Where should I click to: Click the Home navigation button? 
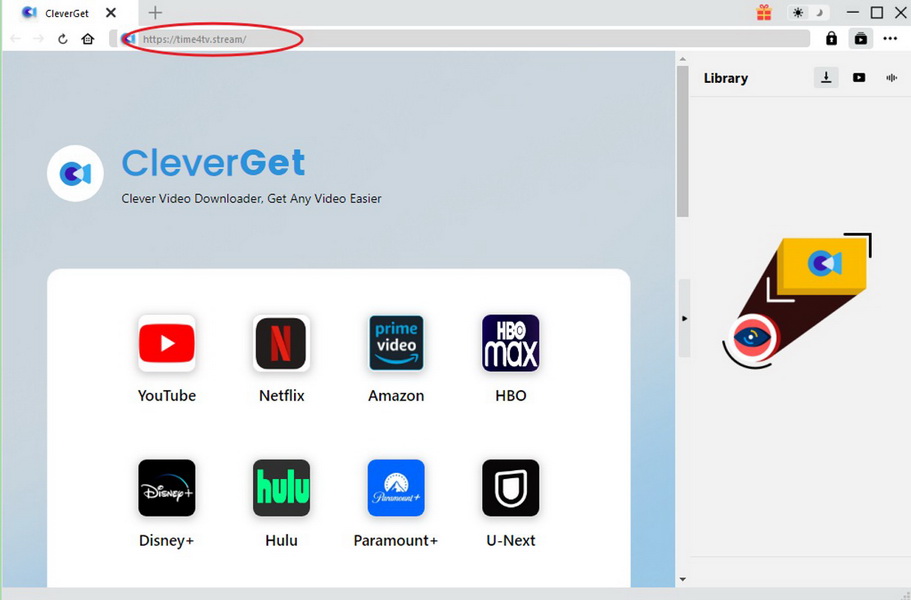[x=87, y=38]
